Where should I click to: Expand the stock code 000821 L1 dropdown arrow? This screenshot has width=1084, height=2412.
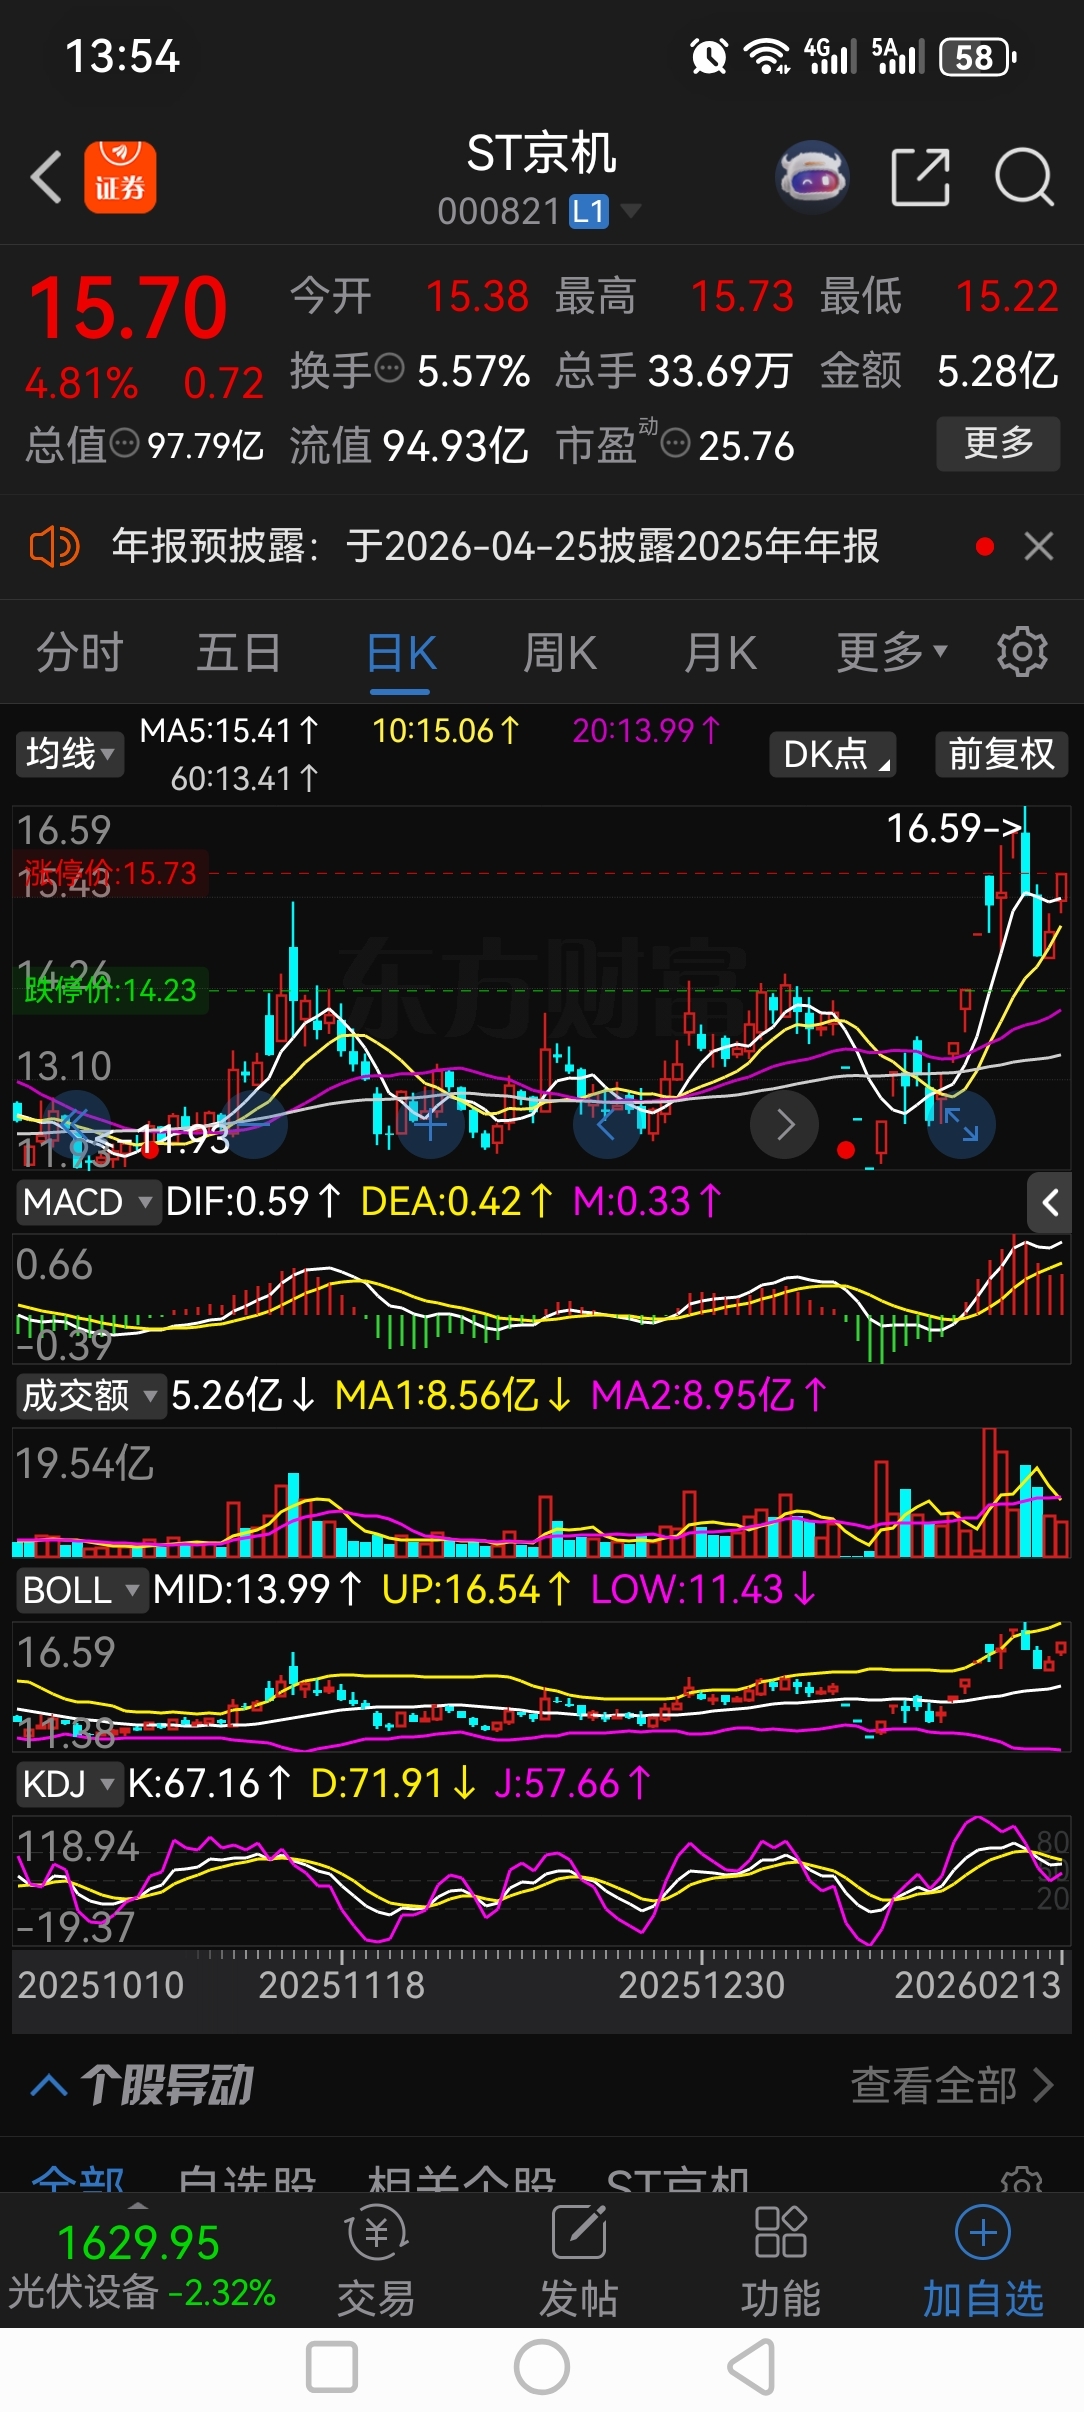[x=631, y=211]
